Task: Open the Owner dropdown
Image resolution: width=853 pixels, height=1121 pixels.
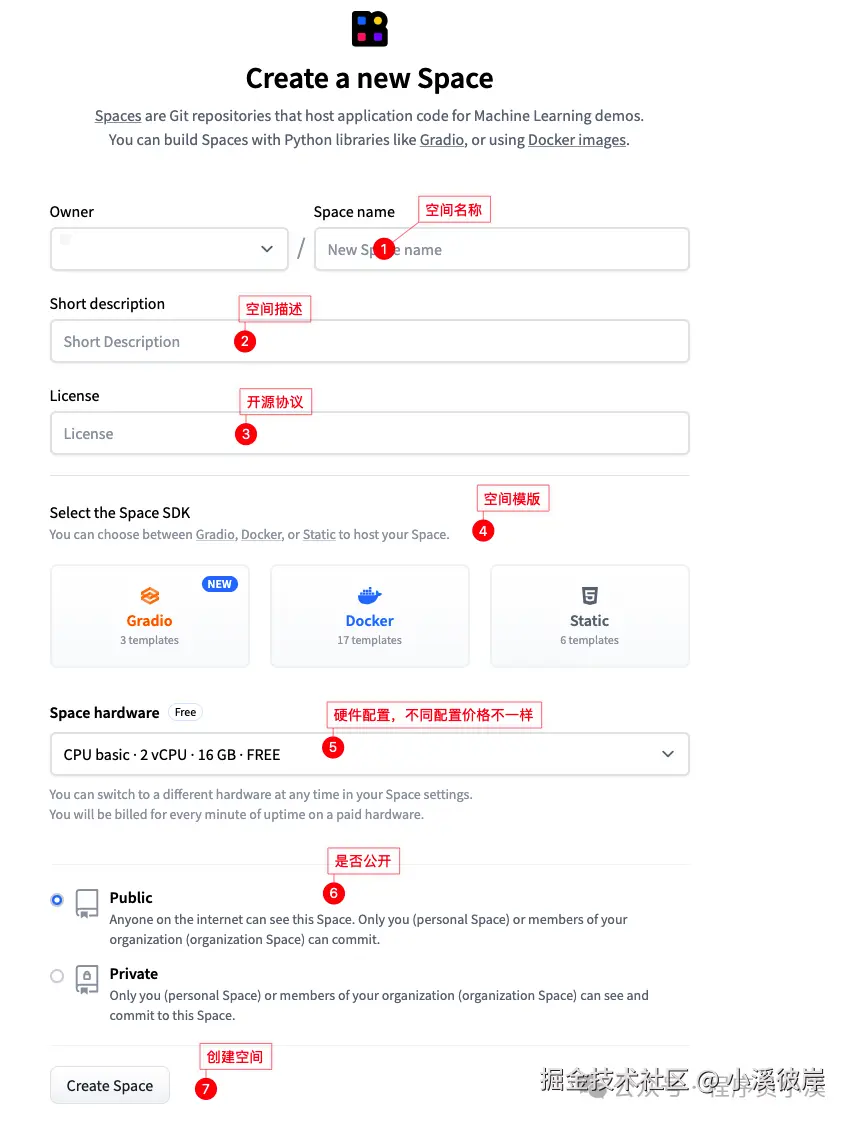Action: [169, 249]
